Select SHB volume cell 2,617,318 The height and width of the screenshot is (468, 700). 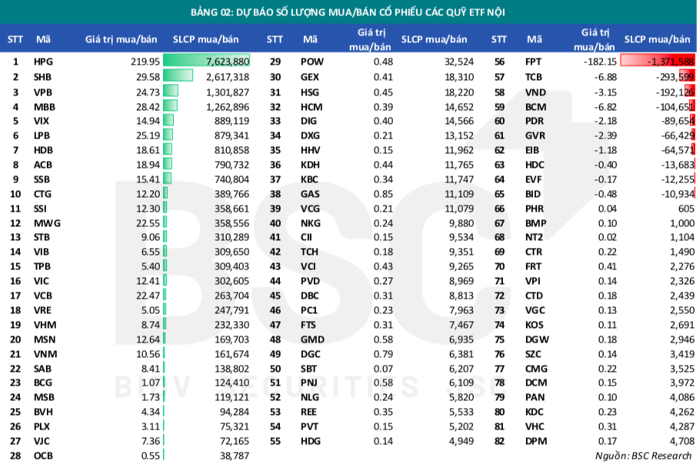222,76
